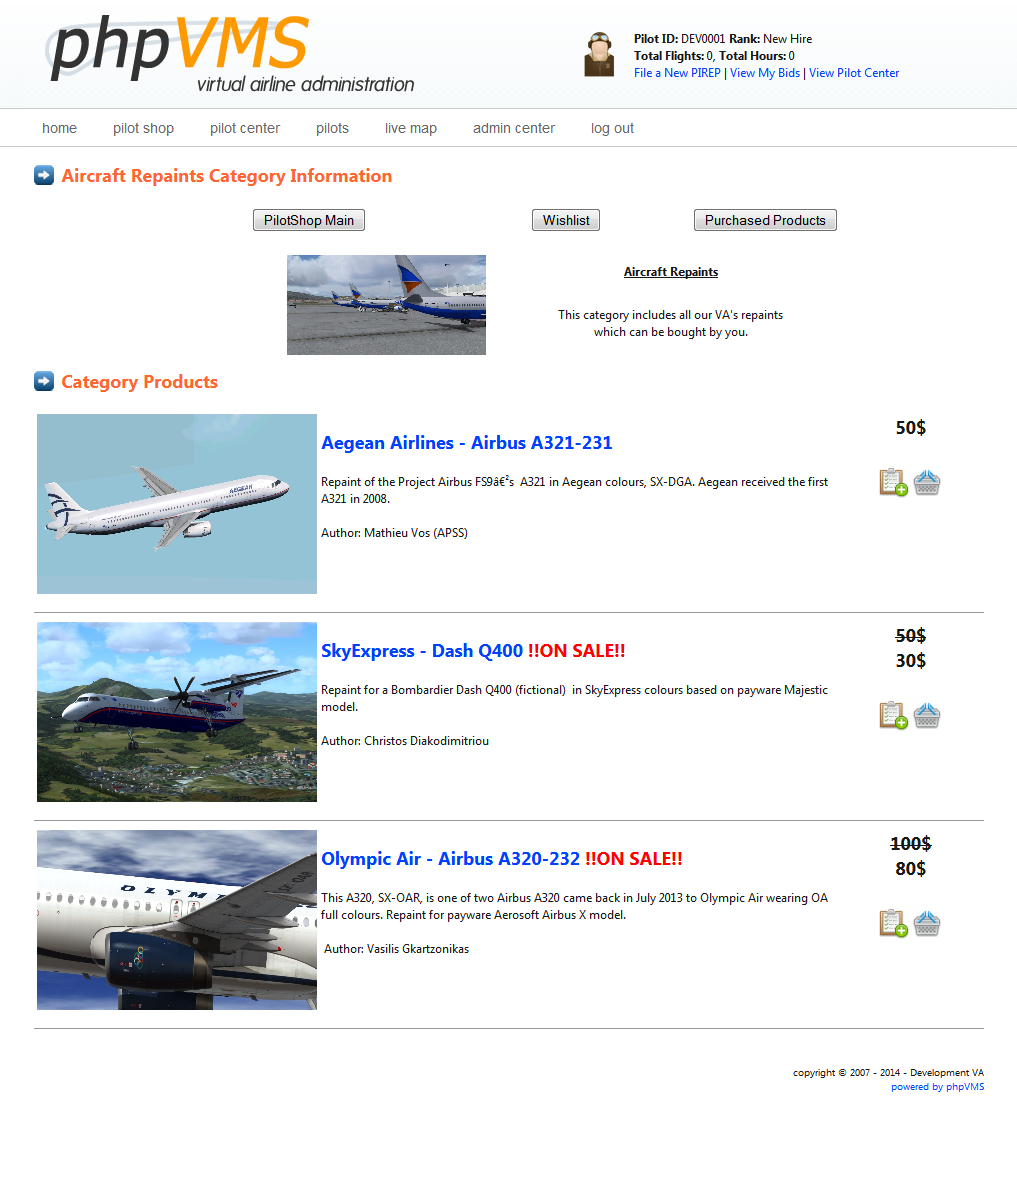Go to the admin center menu
Screen dimensions: 1017x1203
(514, 128)
